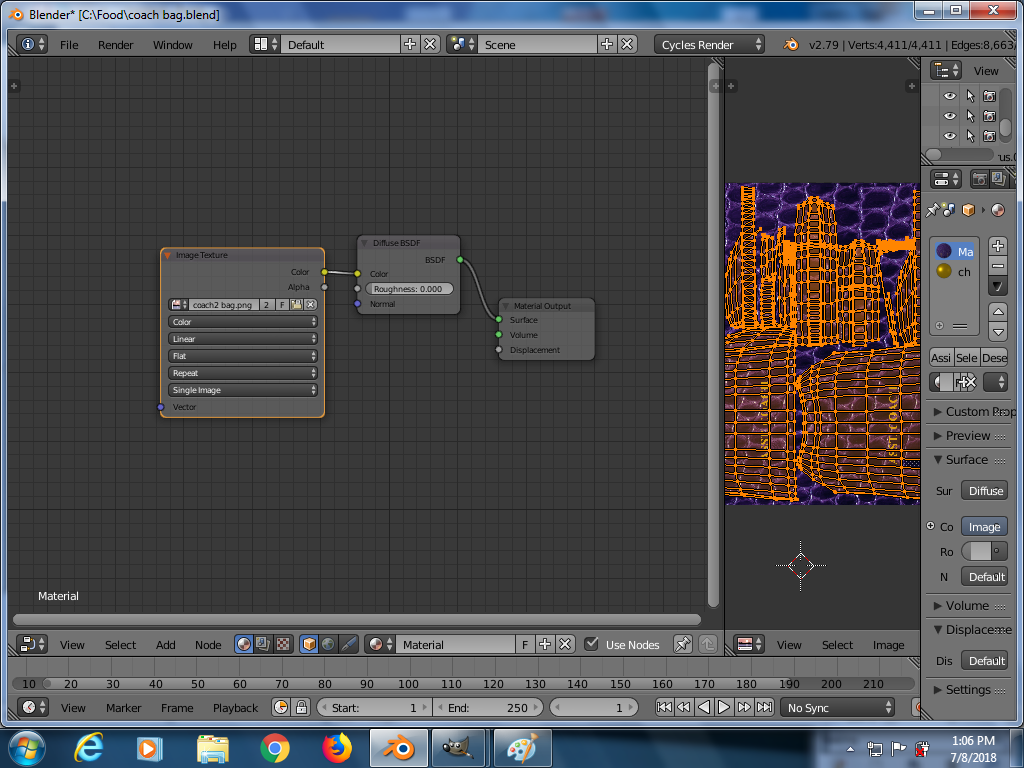Open the Node menu in the node editor
This screenshot has width=1024, height=768.
[x=208, y=645]
